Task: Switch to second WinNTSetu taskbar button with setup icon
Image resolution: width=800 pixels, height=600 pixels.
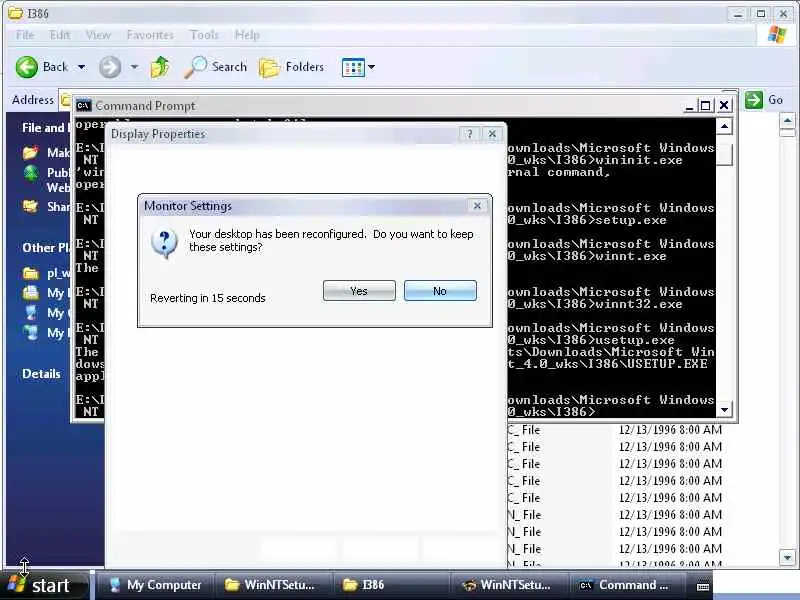Action: pyautogui.click(x=509, y=585)
